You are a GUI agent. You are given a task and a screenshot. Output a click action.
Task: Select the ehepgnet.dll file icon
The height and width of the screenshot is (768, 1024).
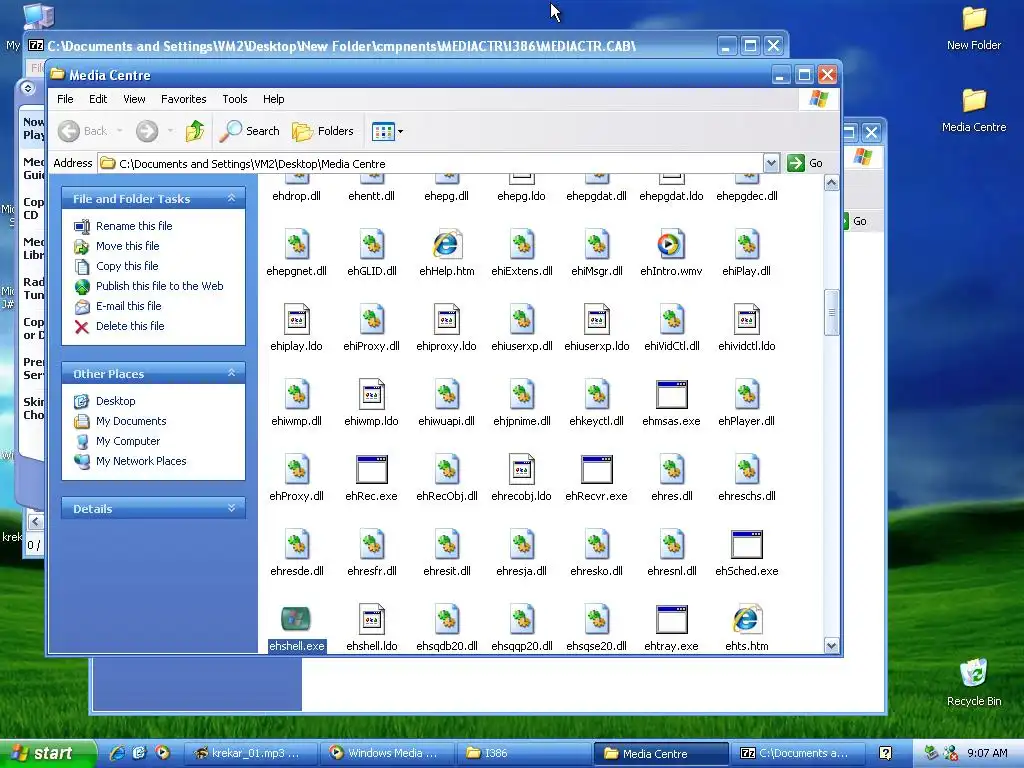296,245
